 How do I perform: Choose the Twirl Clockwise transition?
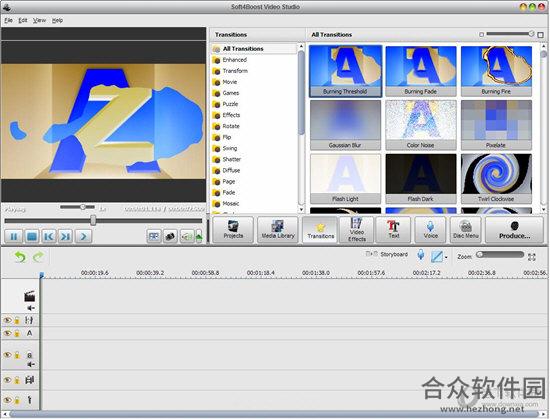(496, 179)
